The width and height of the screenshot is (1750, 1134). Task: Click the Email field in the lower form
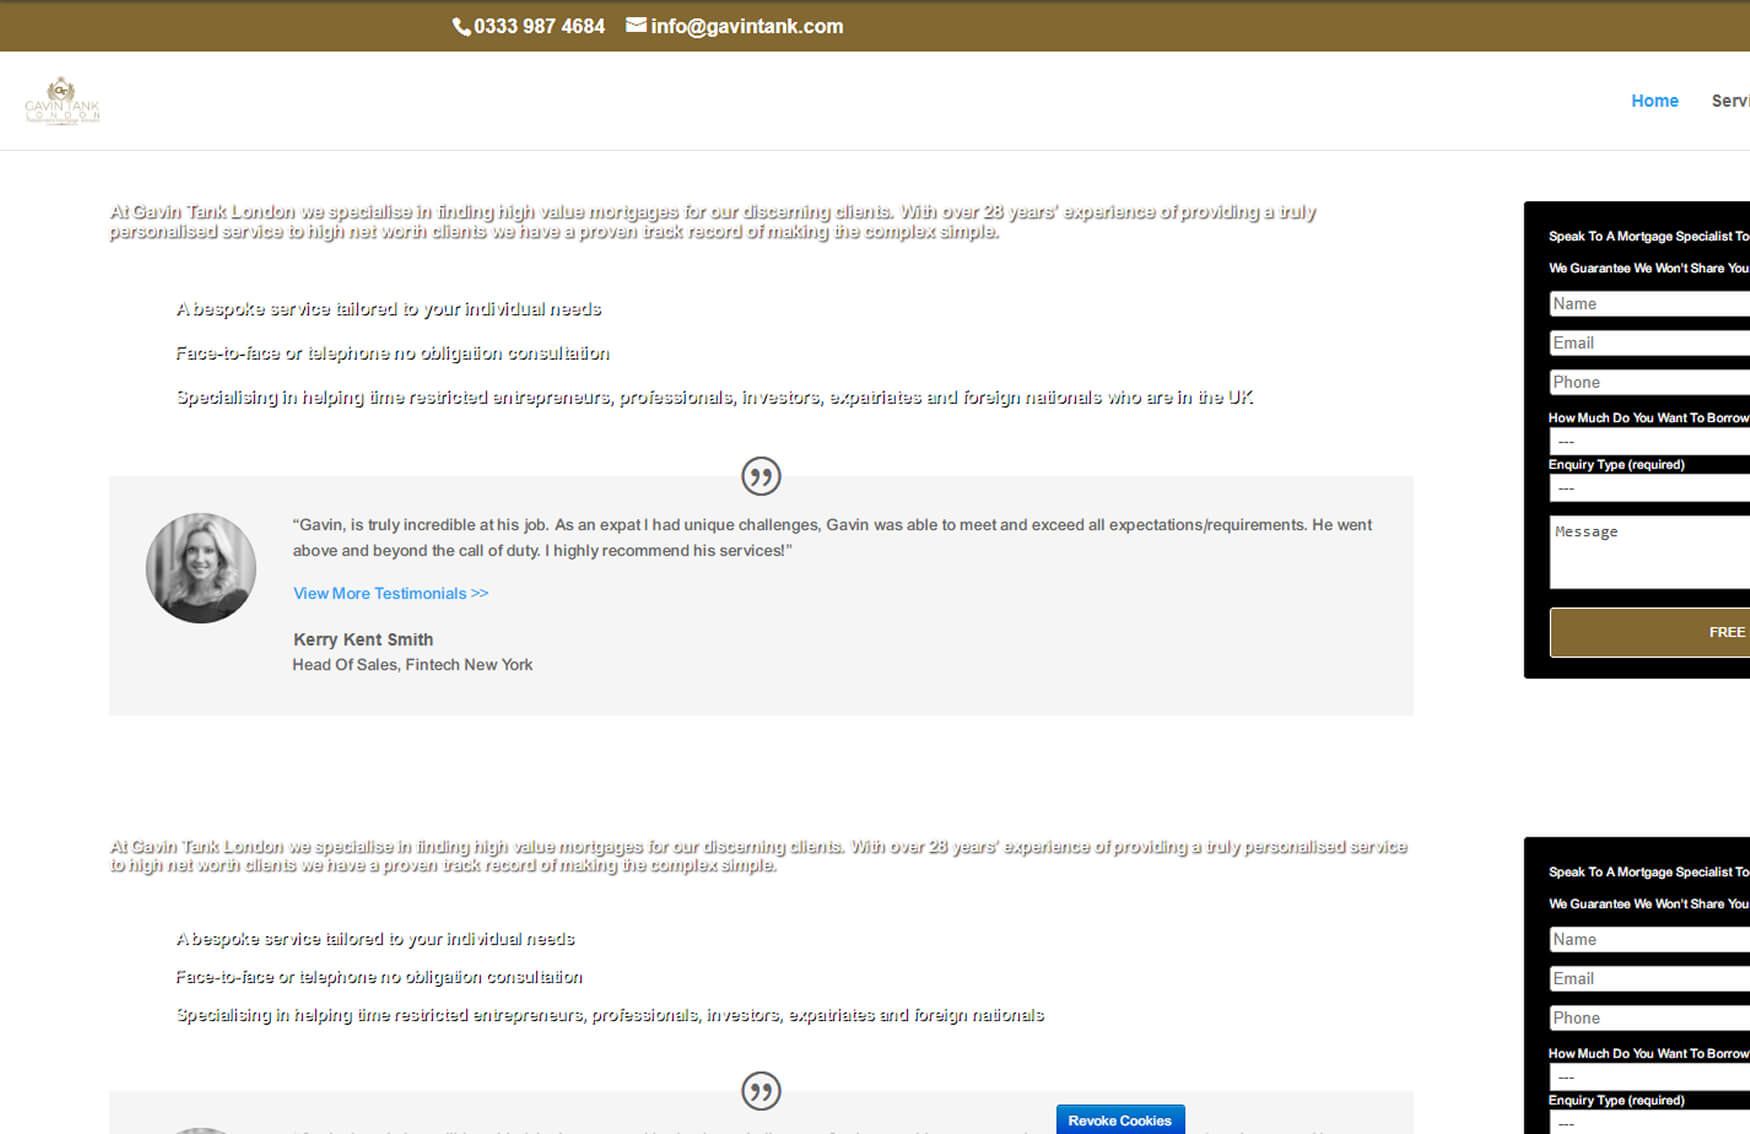coord(1650,979)
